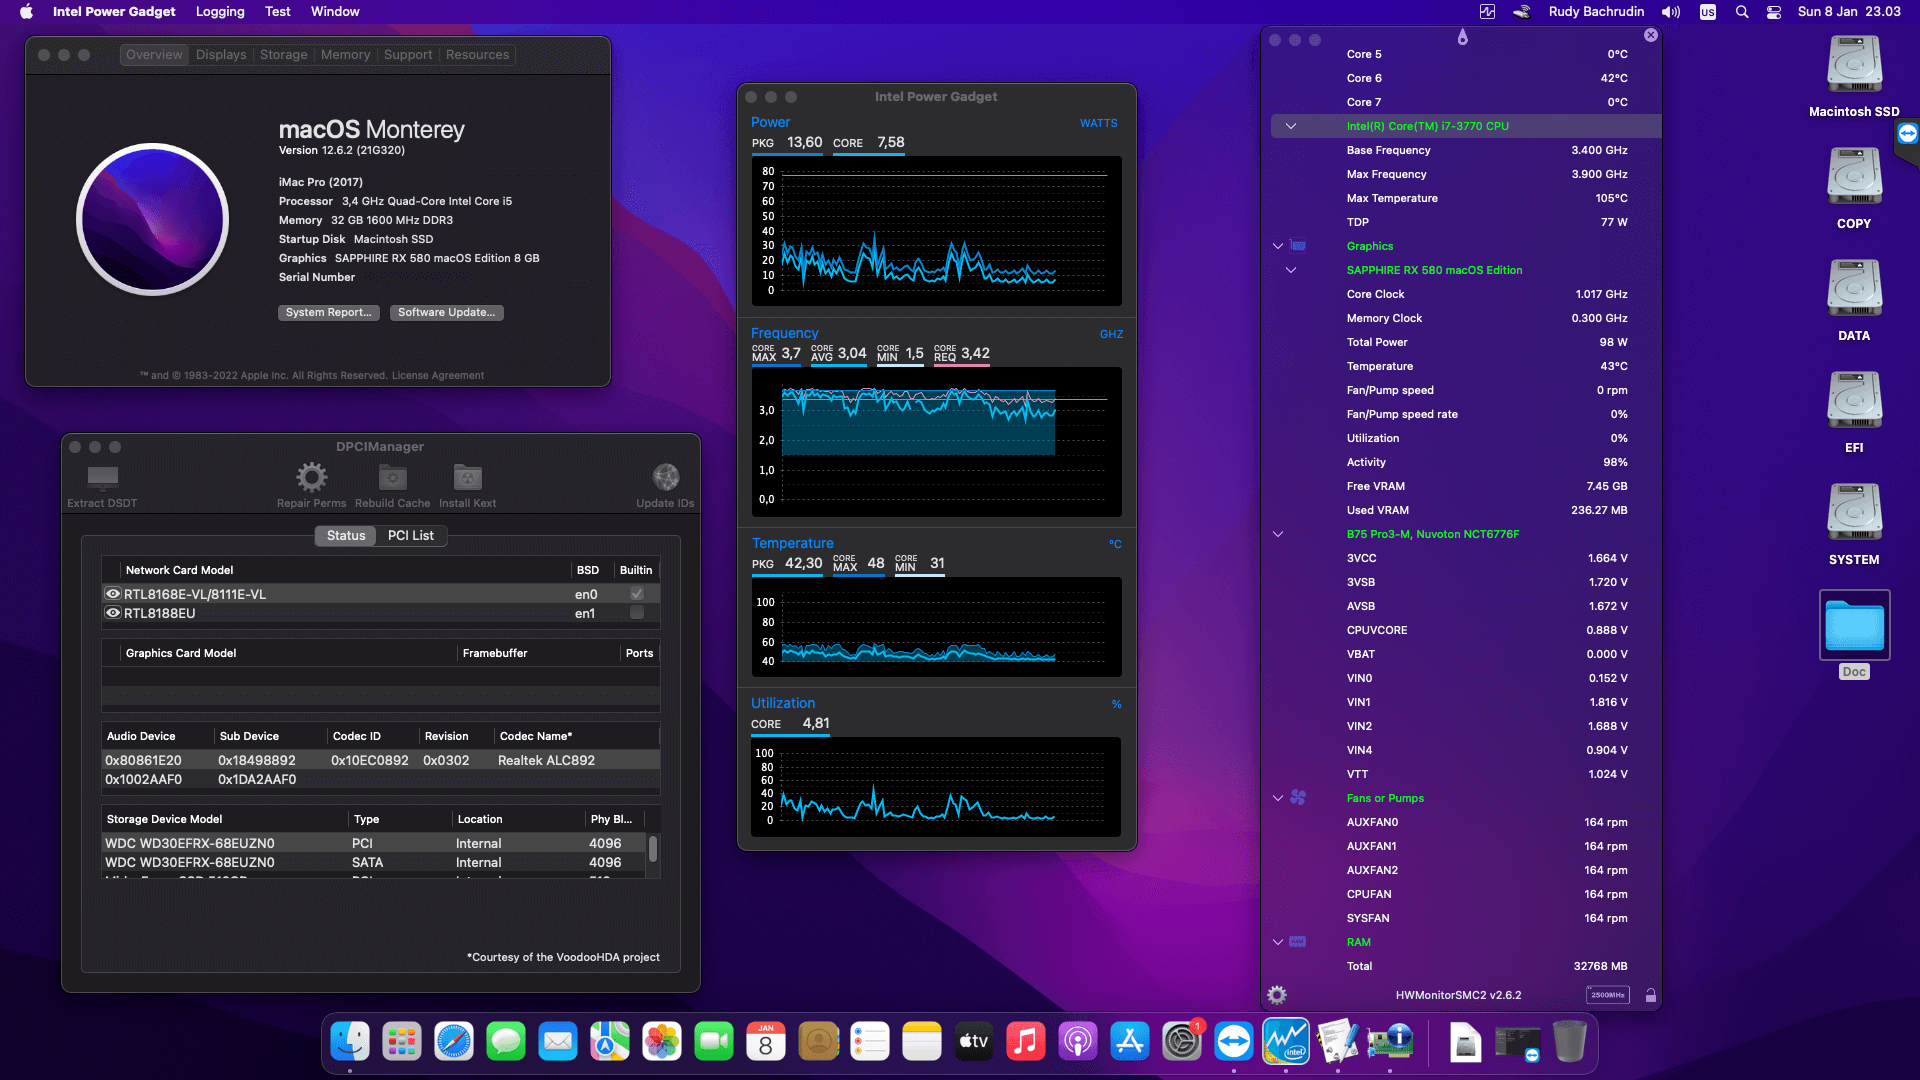1920x1080 pixels.
Task: Switch to Resources tab
Action: [477, 55]
